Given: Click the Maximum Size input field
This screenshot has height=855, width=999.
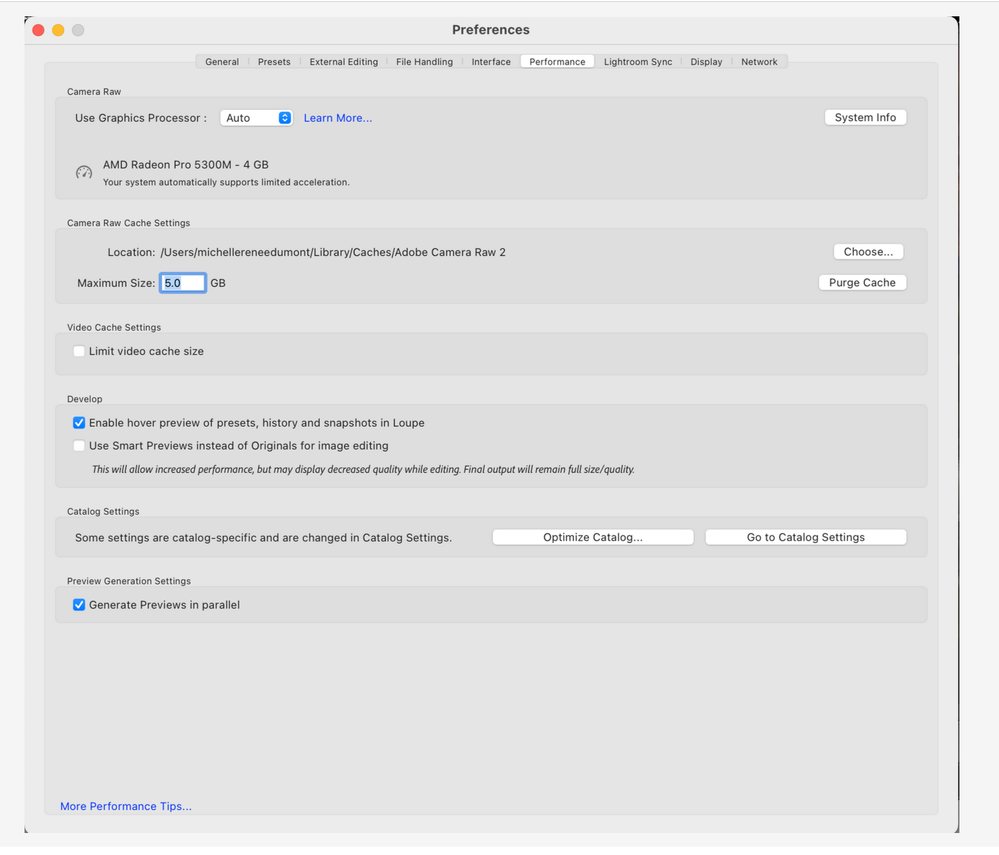Looking at the screenshot, I should [x=183, y=283].
